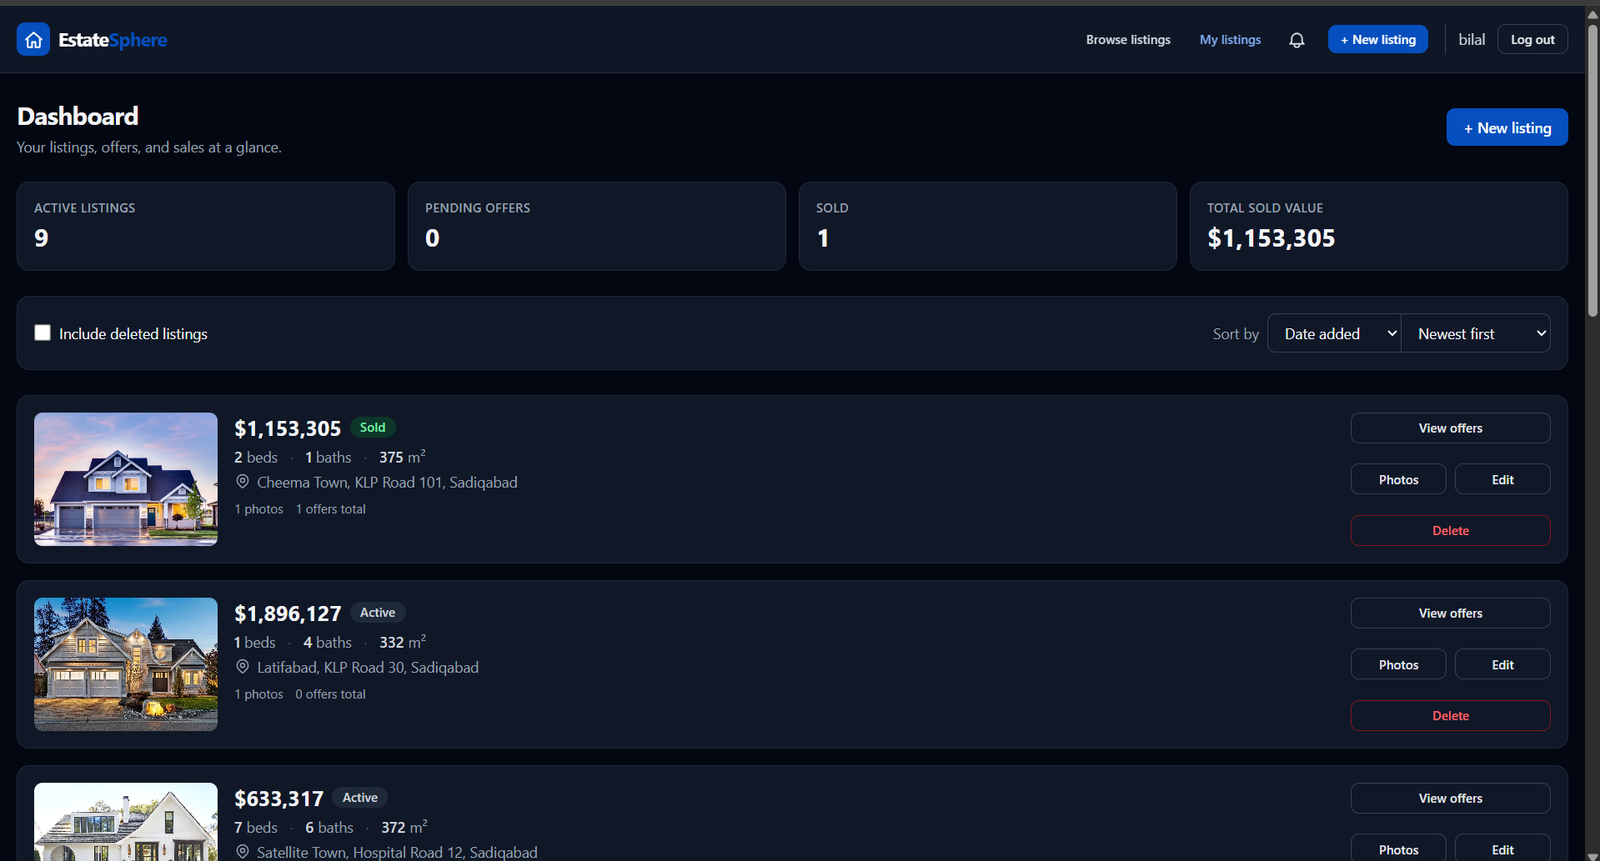1600x861 pixels.
Task: Open My listings page
Action: point(1230,40)
